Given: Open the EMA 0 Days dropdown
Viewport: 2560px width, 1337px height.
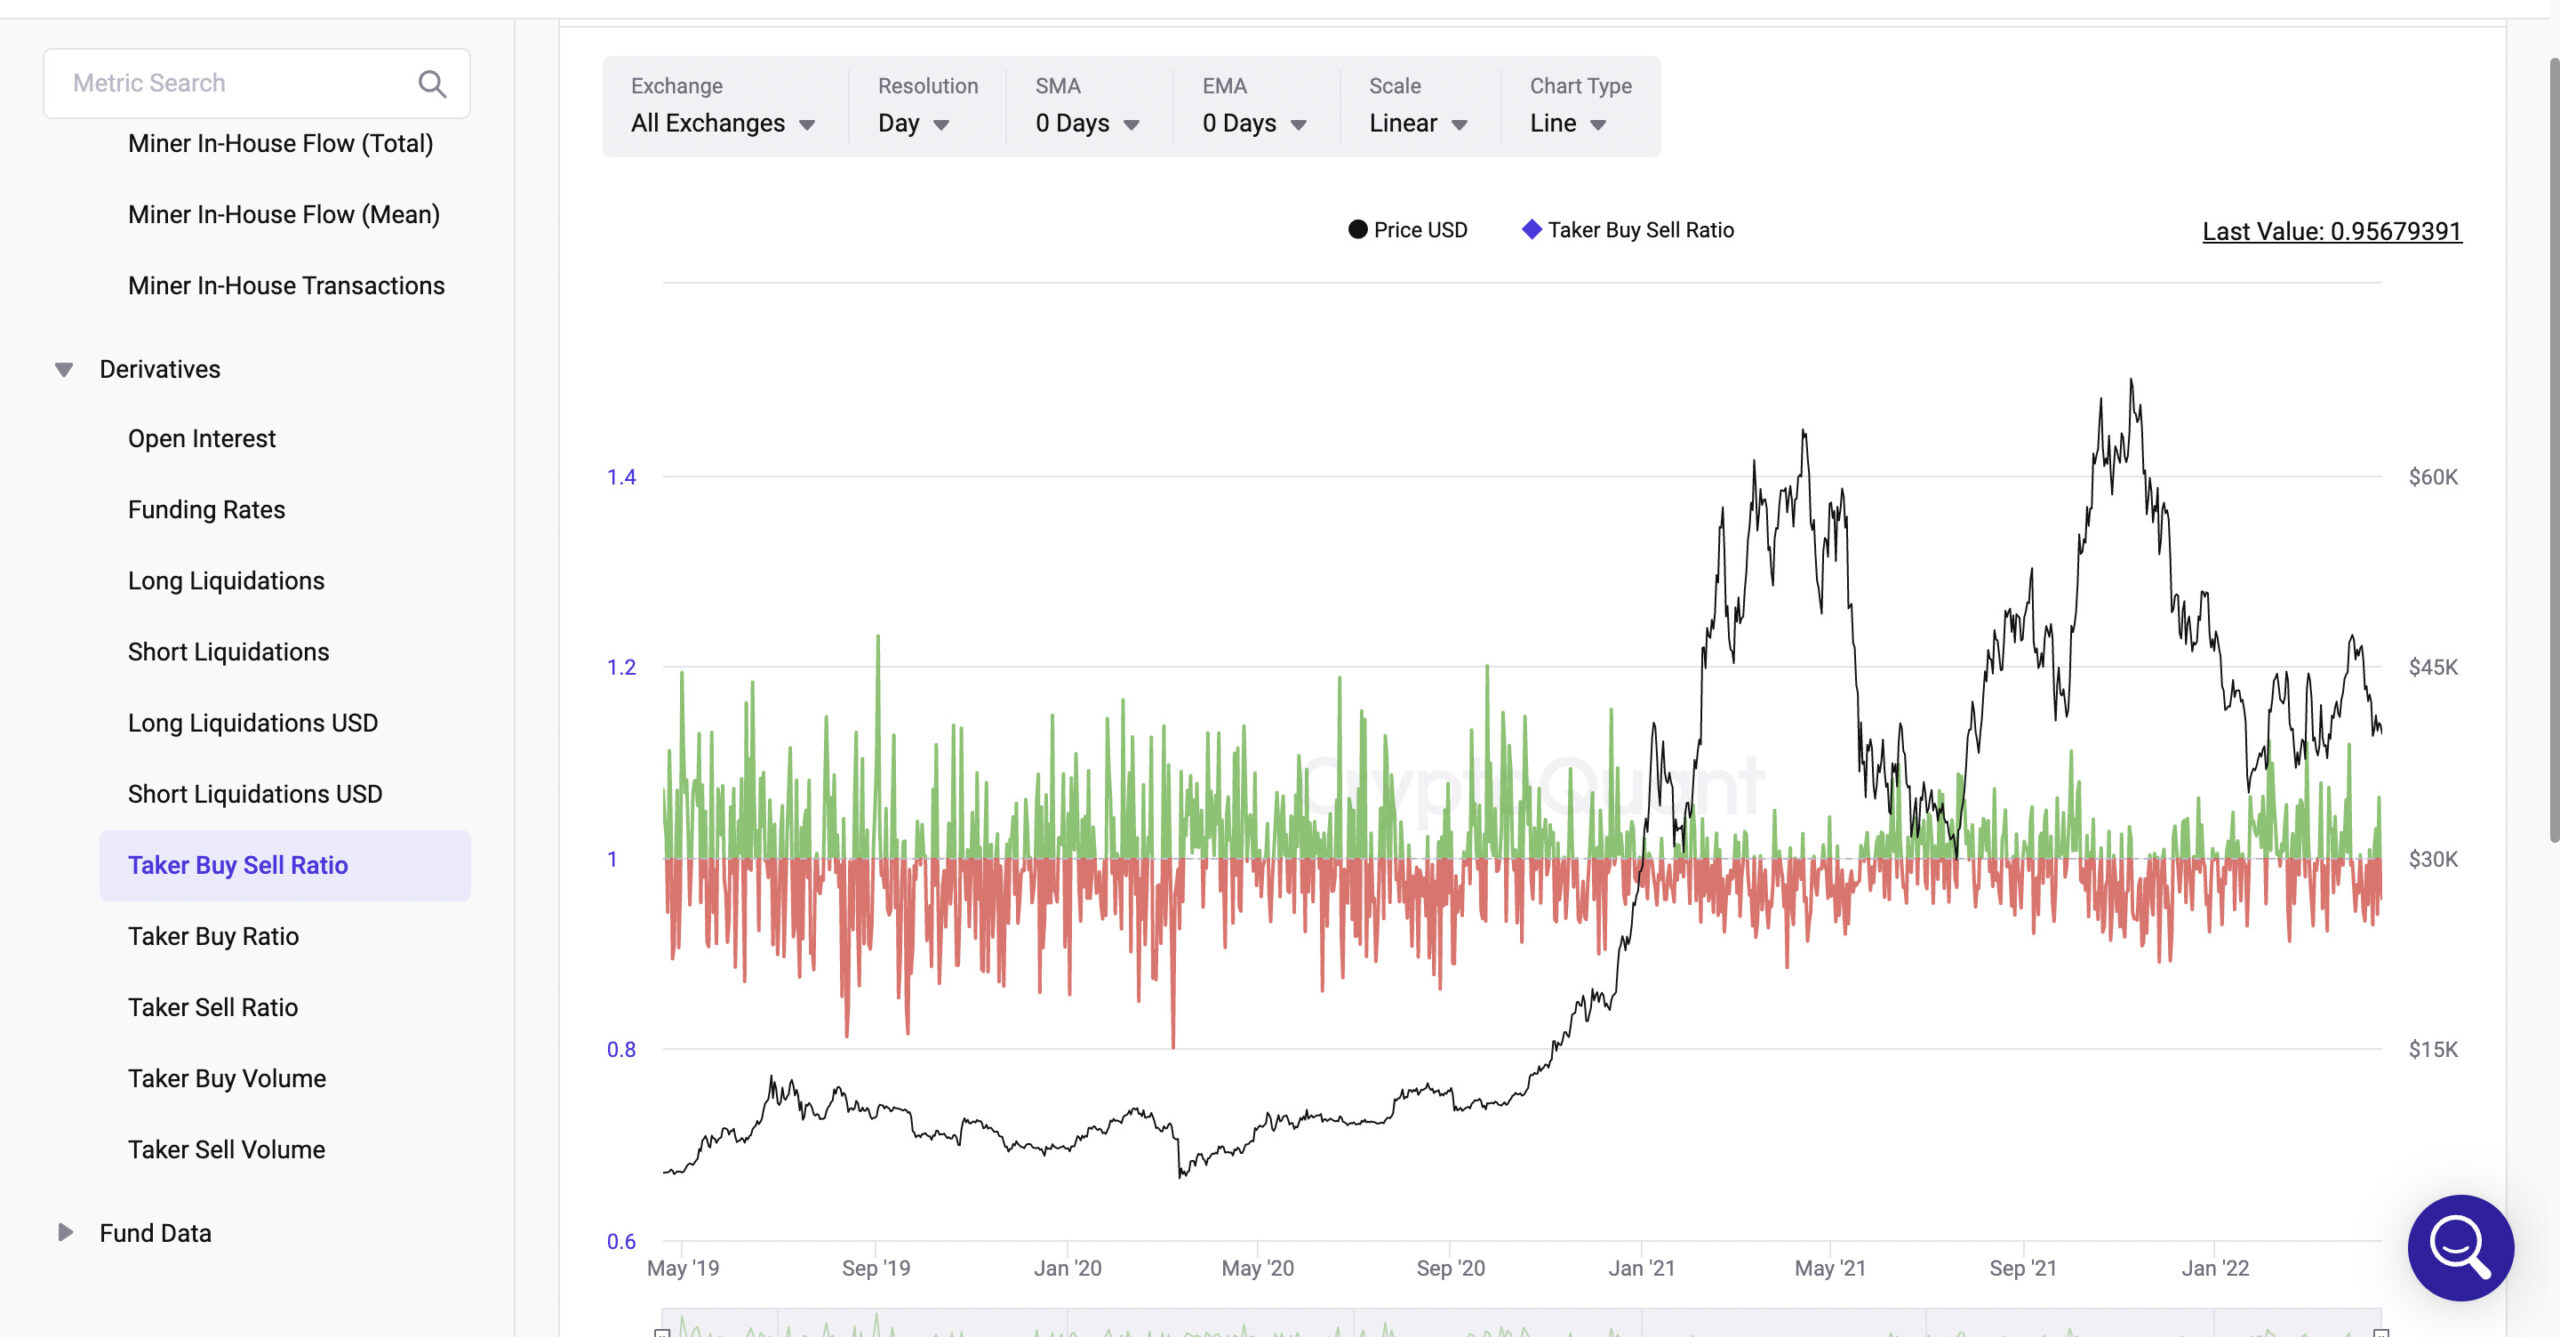Looking at the screenshot, I should [1254, 106].
